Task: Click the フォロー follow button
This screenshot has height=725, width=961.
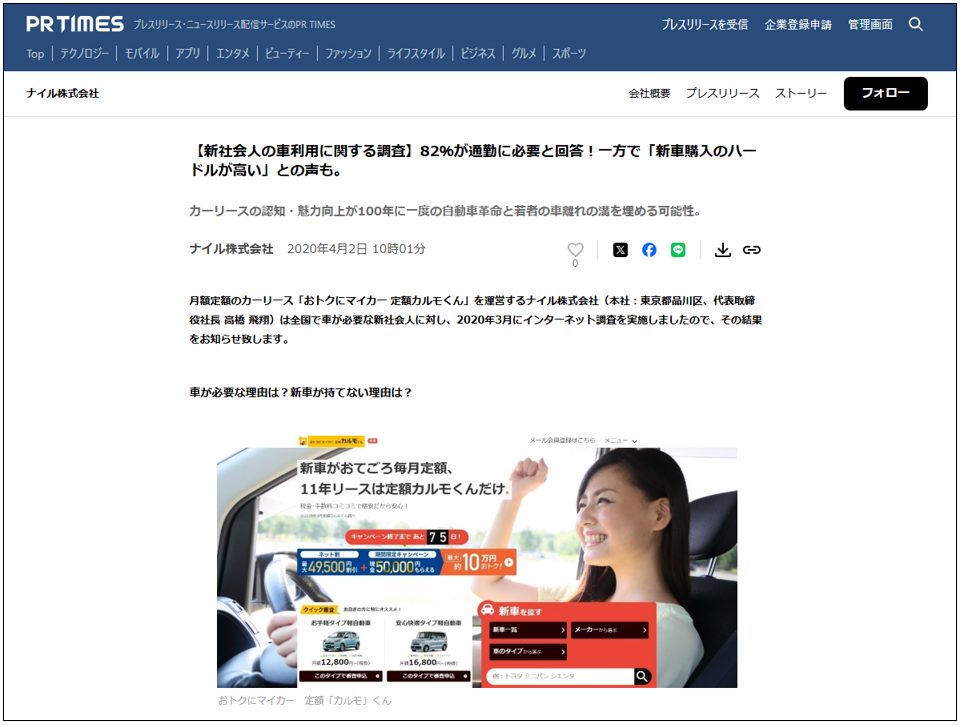Action: tap(886, 93)
